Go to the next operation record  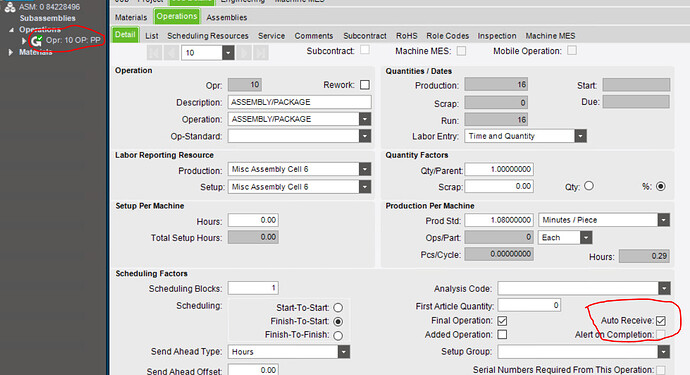click(244, 53)
